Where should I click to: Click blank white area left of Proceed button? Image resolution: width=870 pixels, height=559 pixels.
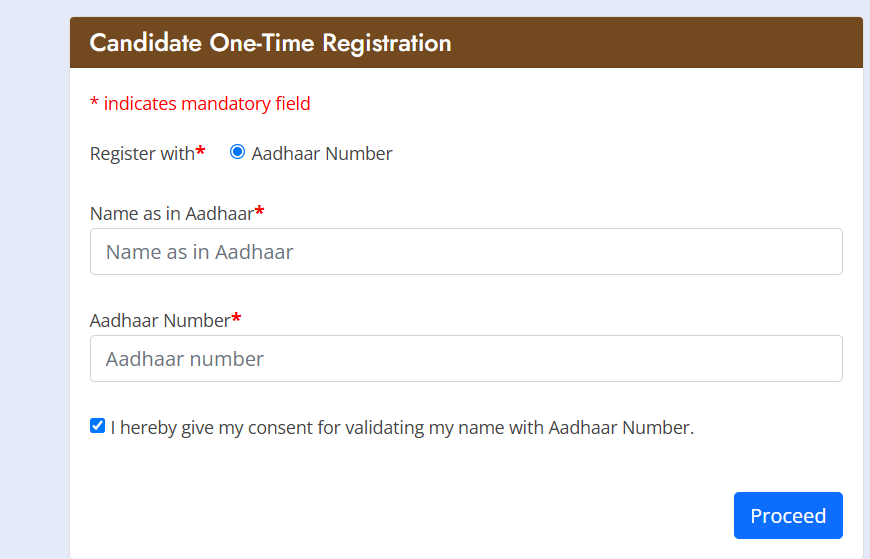(x=400, y=515)
